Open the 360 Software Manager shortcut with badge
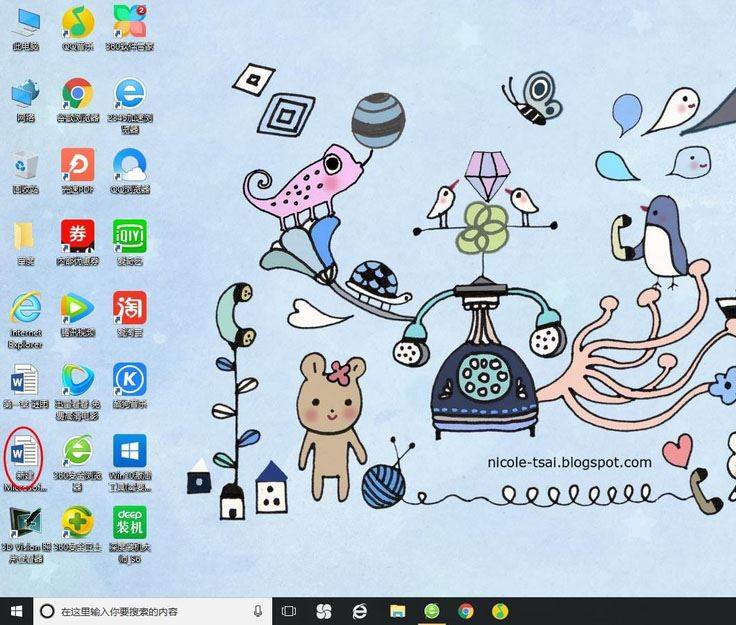The image size is (736, 625). [130, 29]
